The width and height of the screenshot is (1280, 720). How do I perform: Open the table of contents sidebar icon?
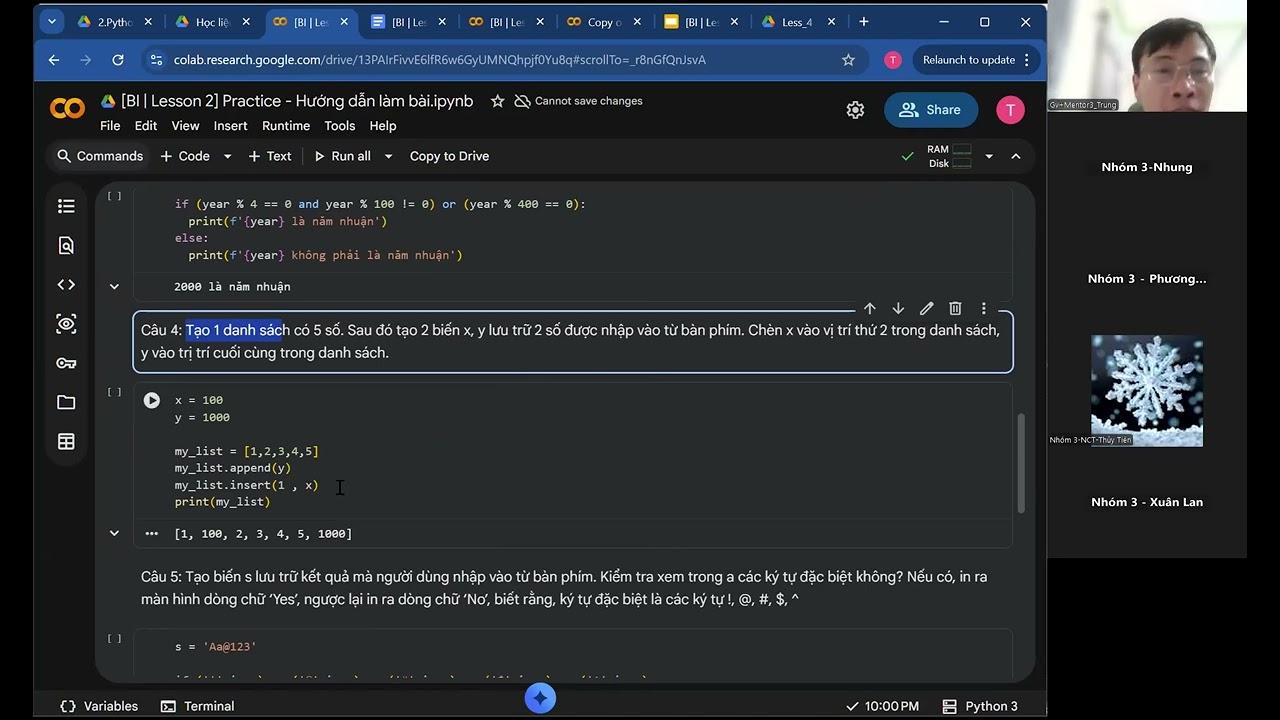[x=66, y=206]
